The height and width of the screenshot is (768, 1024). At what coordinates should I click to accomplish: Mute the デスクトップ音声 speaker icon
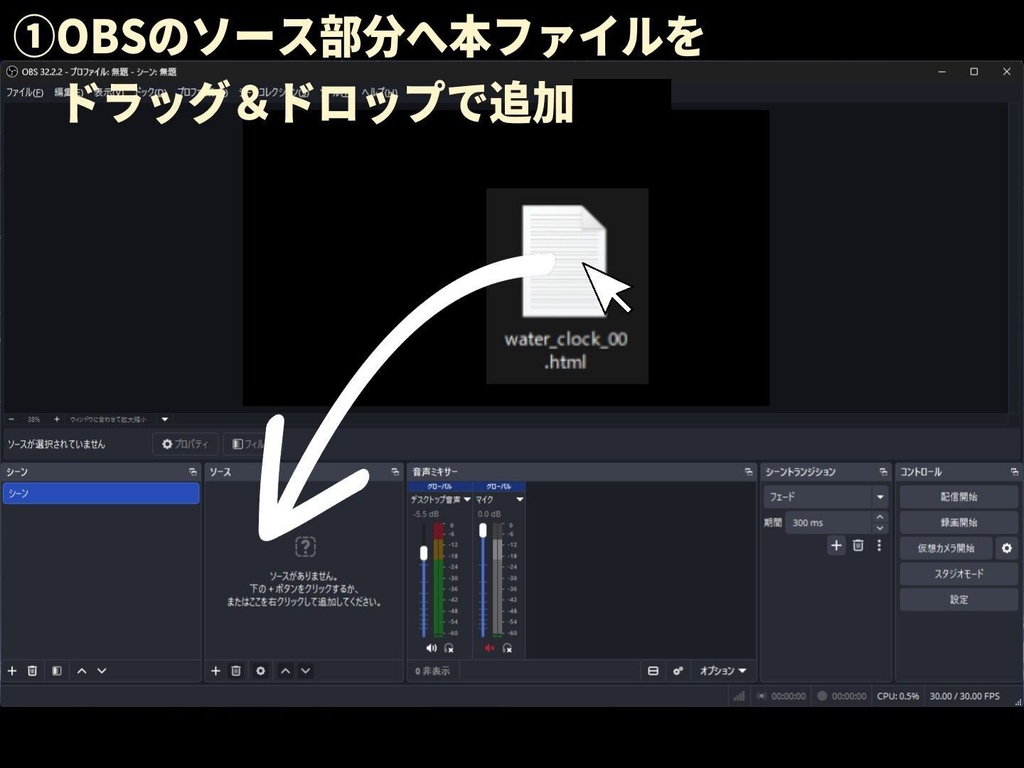(431, 648)
